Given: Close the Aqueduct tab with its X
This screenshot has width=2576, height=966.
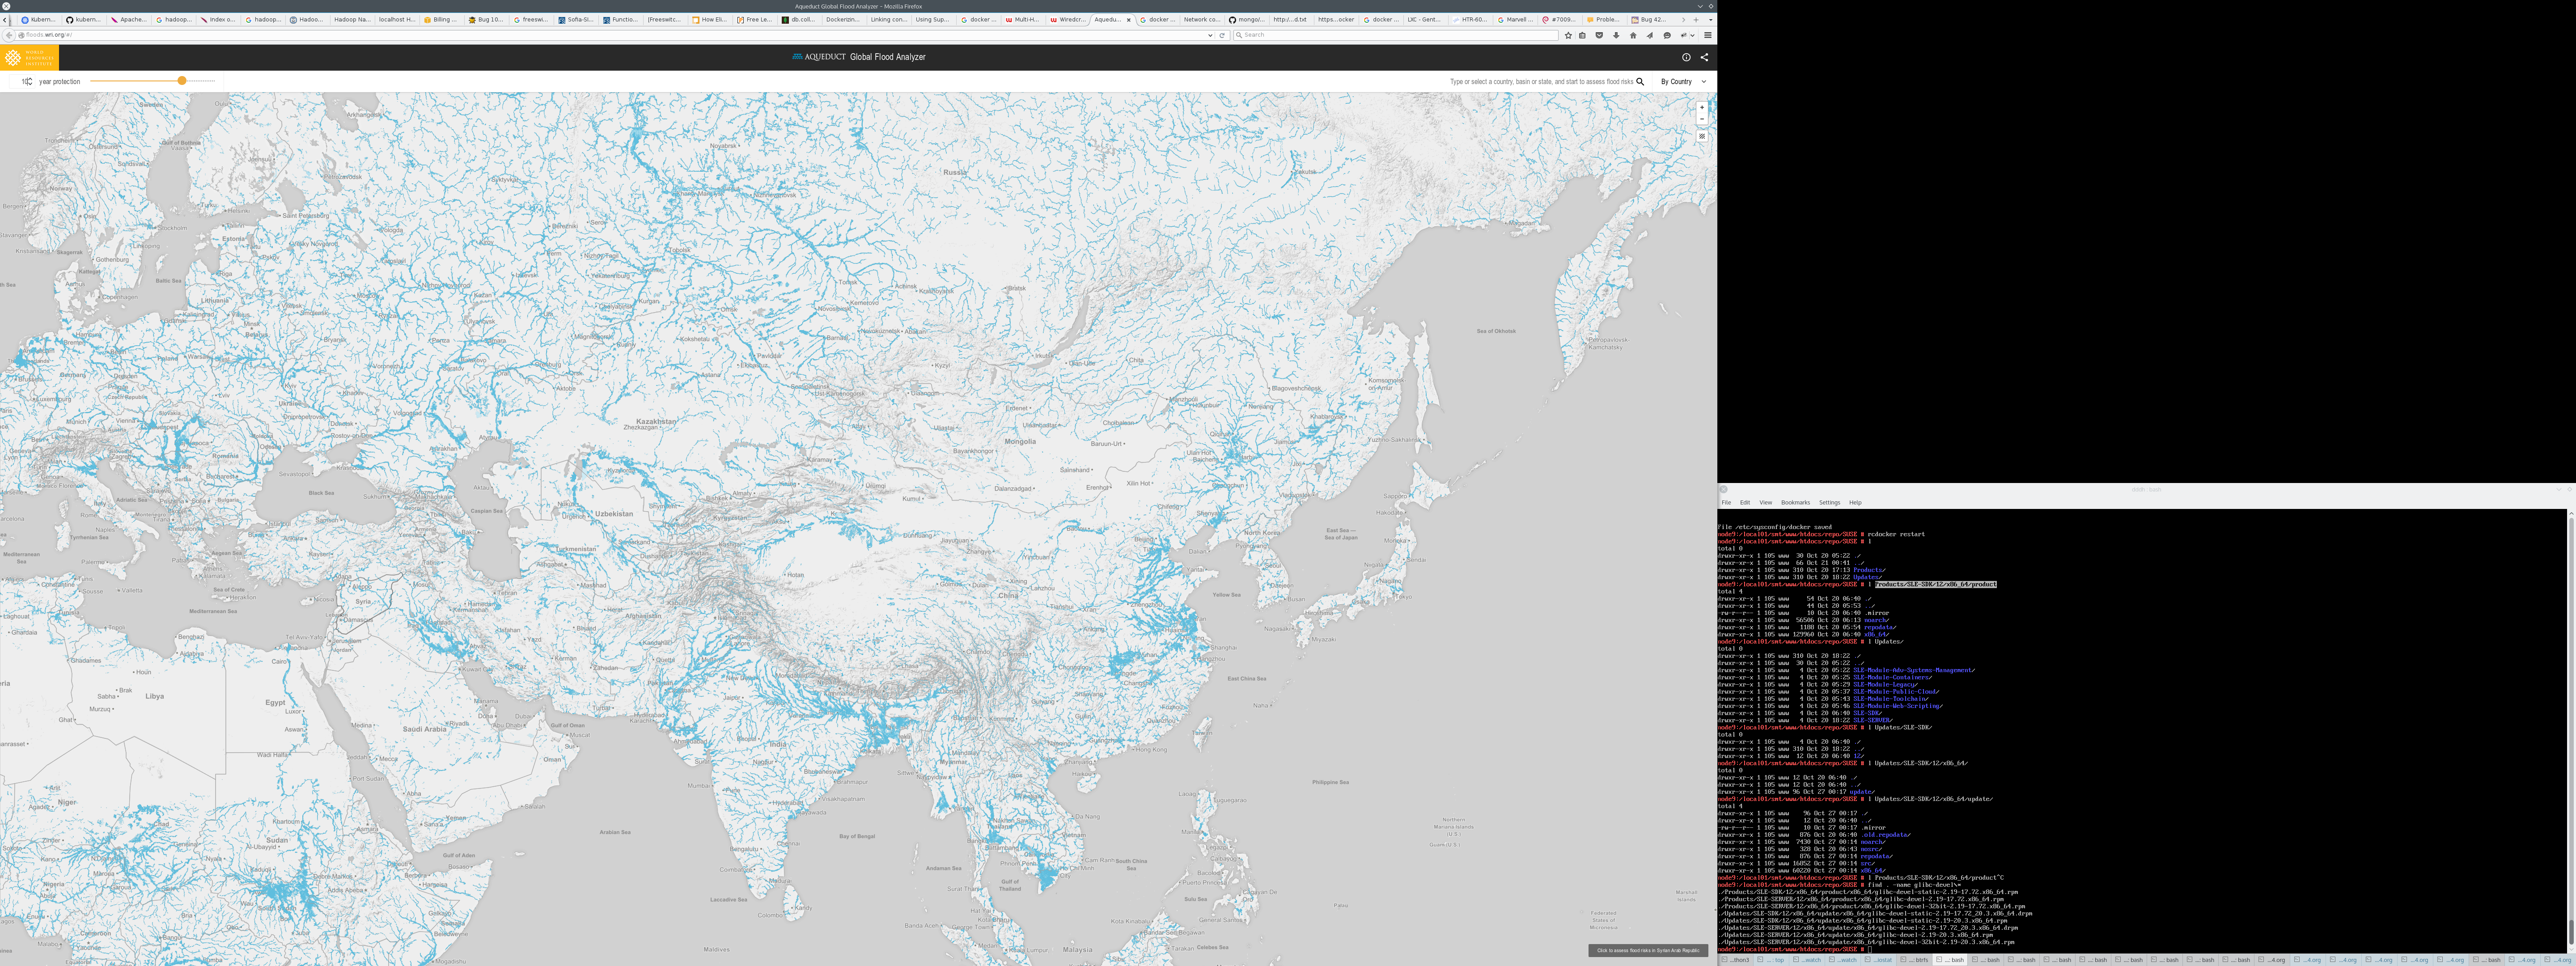Looking at the screenshot, I should tap(1128, 20).
